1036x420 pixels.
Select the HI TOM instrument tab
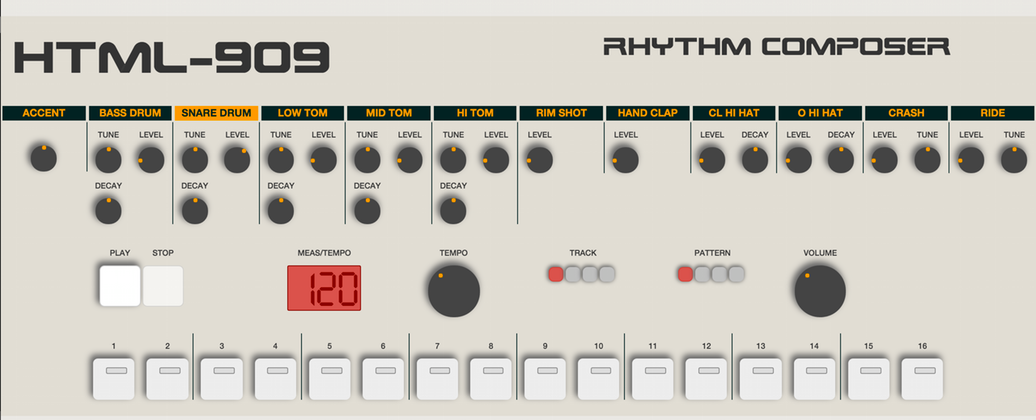point(475,113)
